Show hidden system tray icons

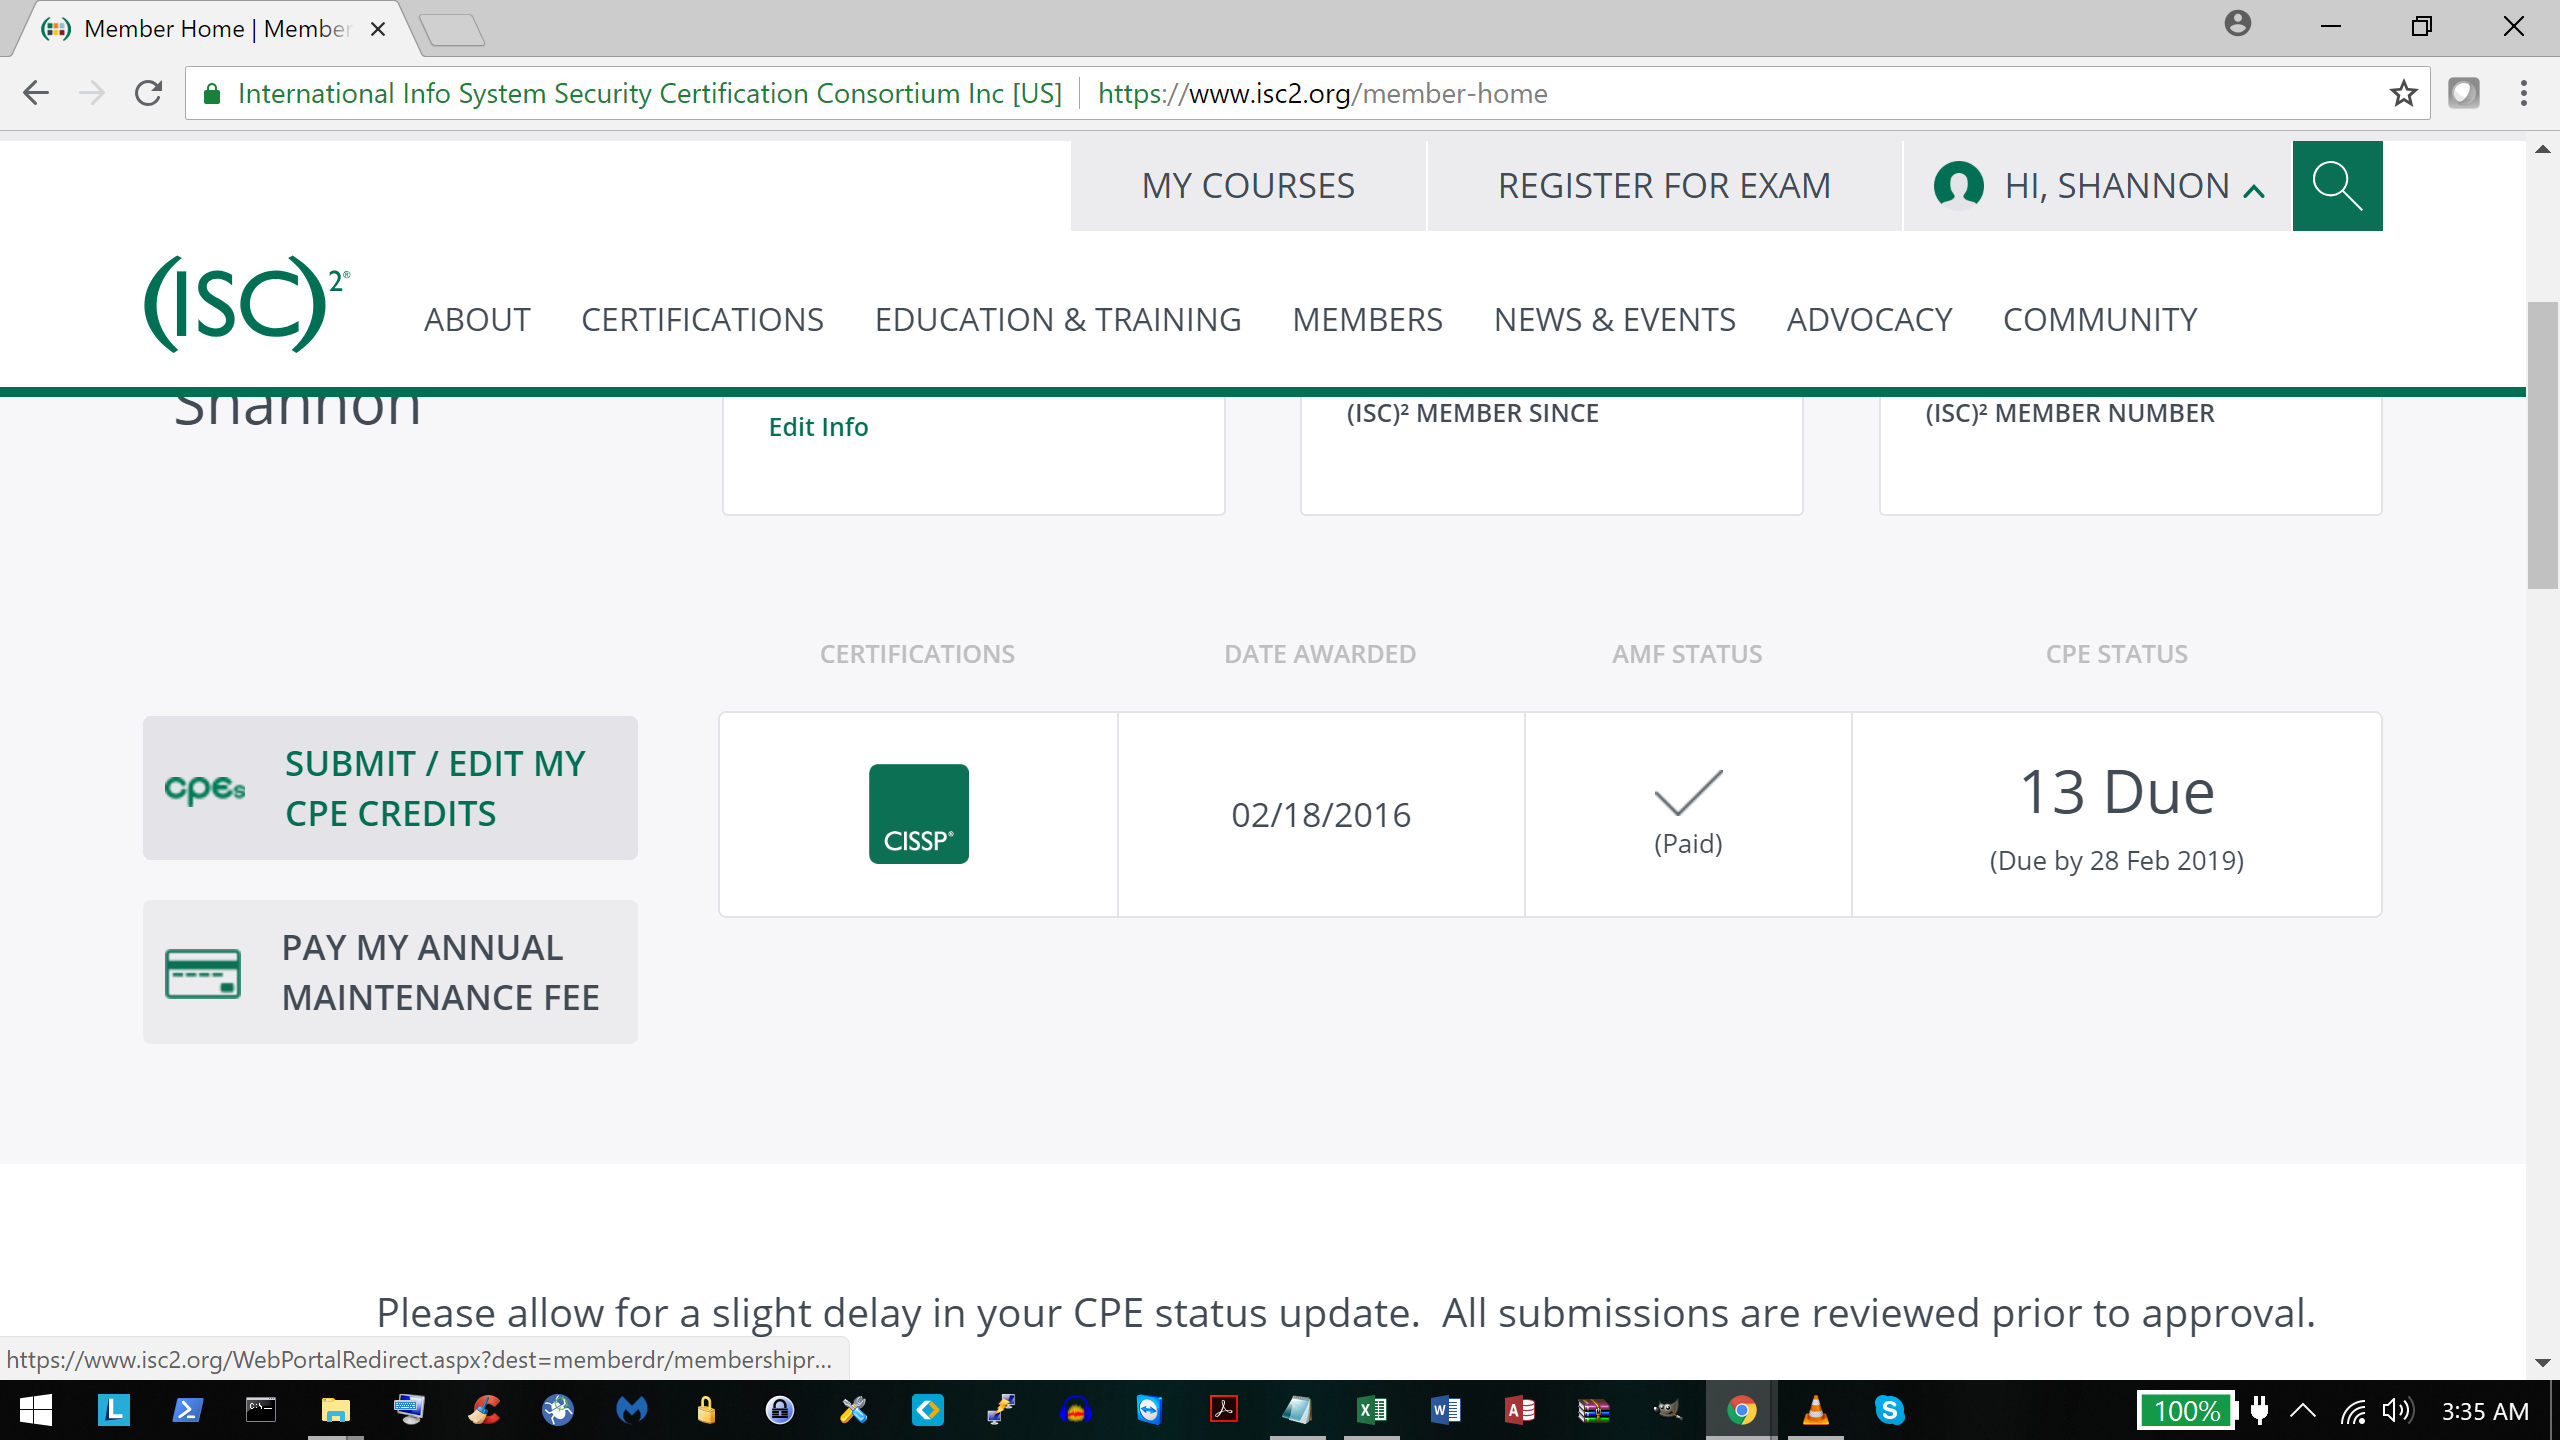[2303, 1411]
